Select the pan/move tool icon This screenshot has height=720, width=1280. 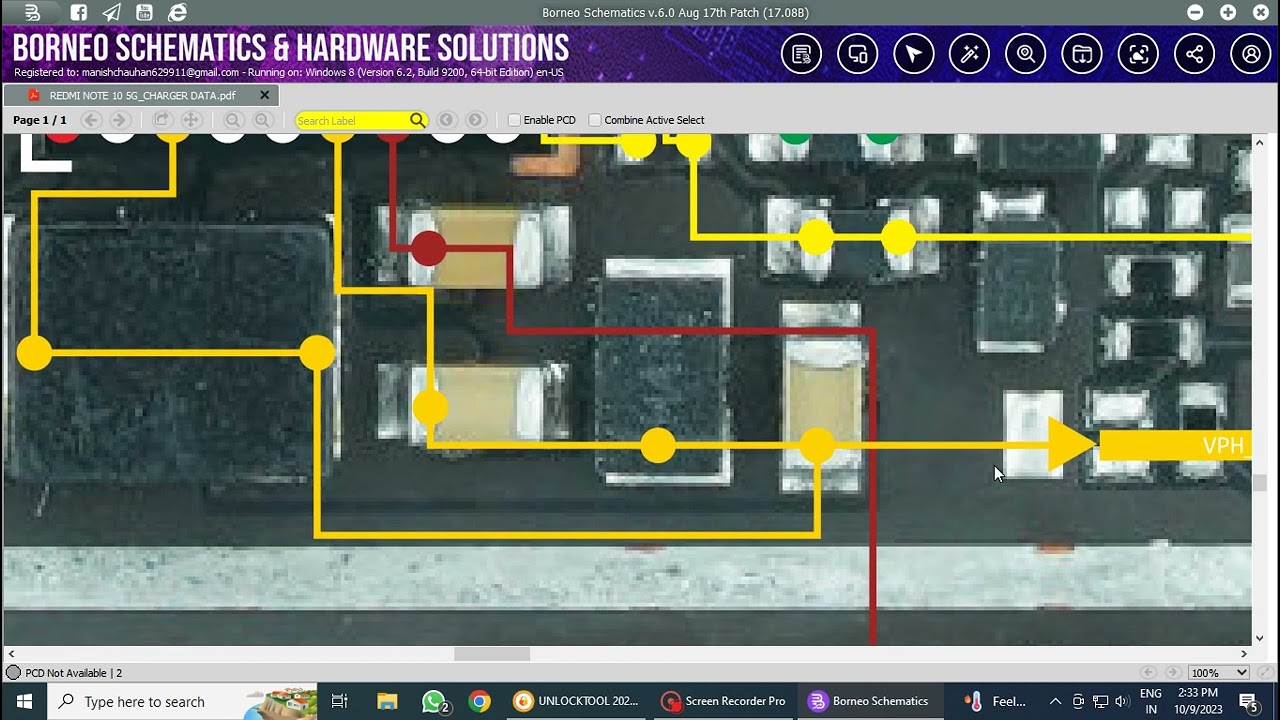click(x=191, y=120)
